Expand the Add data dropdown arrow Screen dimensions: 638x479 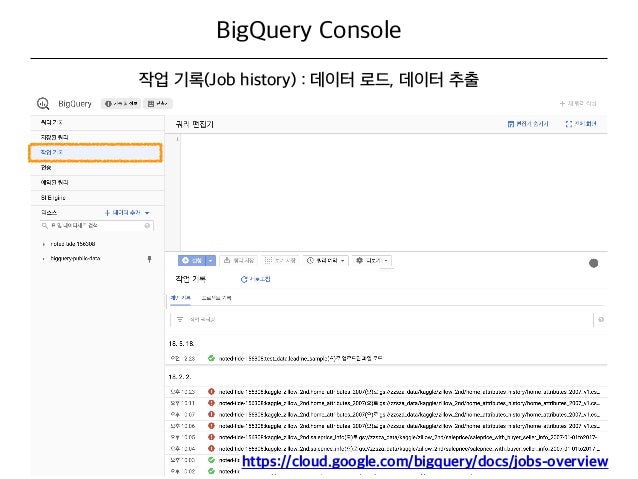(147, 213)
